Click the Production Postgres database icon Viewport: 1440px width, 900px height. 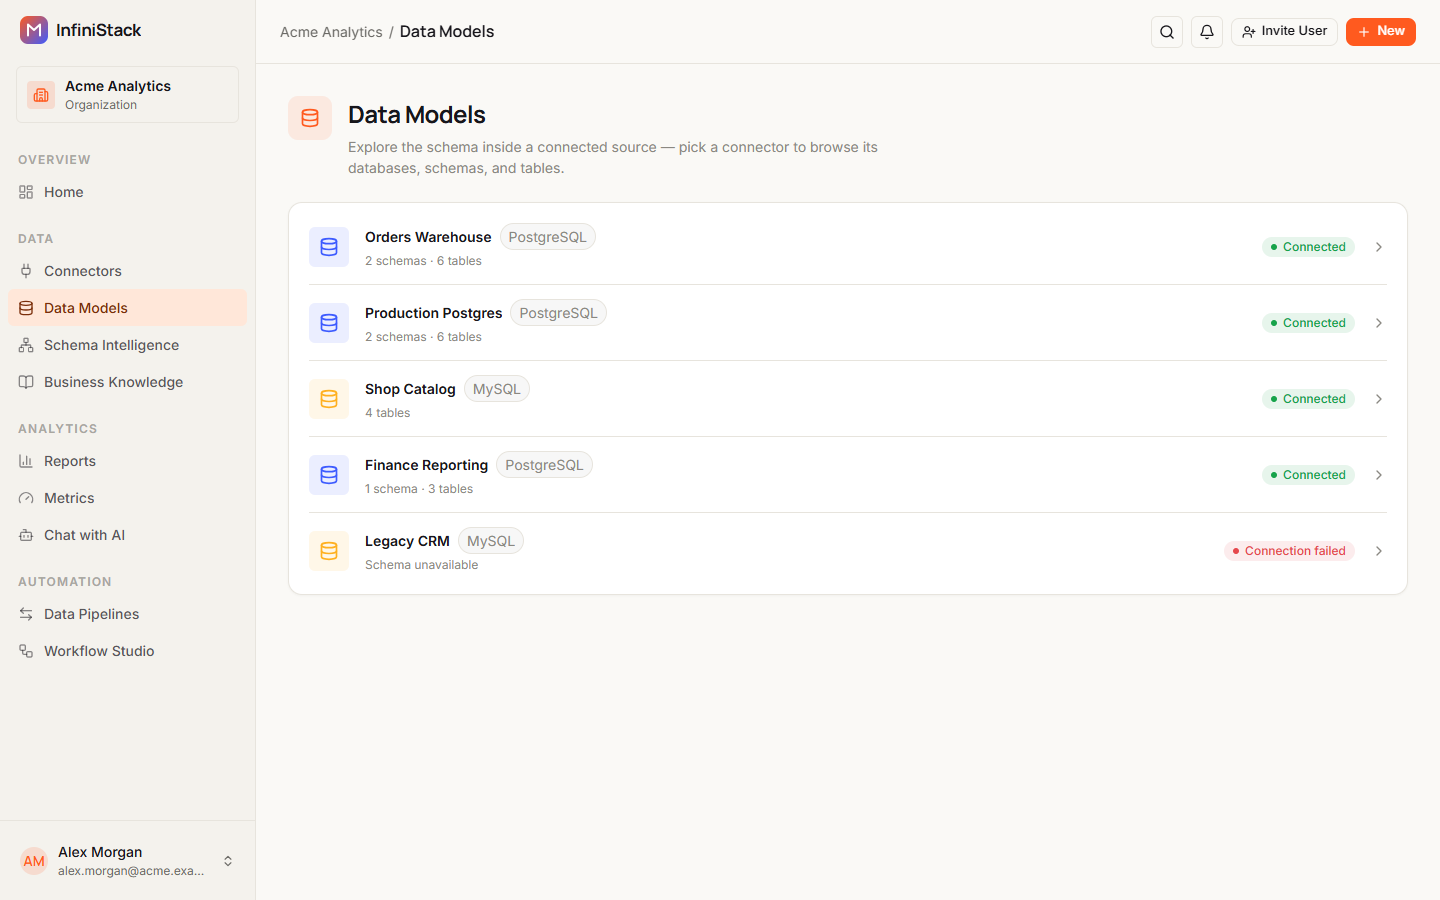click(x=329, y=323)
